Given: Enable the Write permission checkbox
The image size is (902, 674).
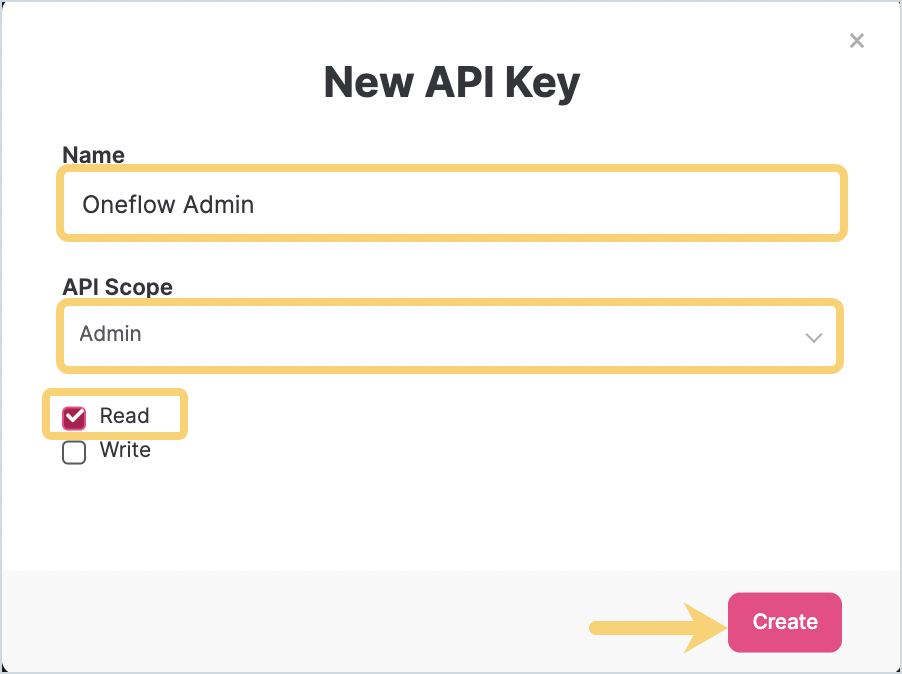Looking at the screenshot, I should (74, 452).
